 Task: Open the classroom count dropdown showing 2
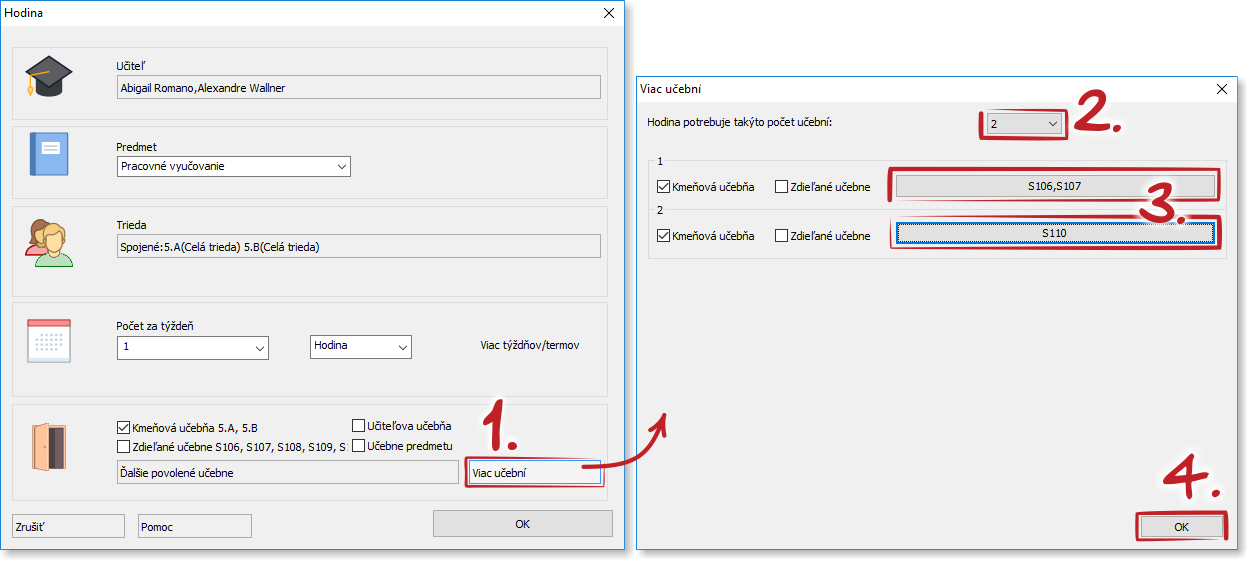[x=1023, y=124]
